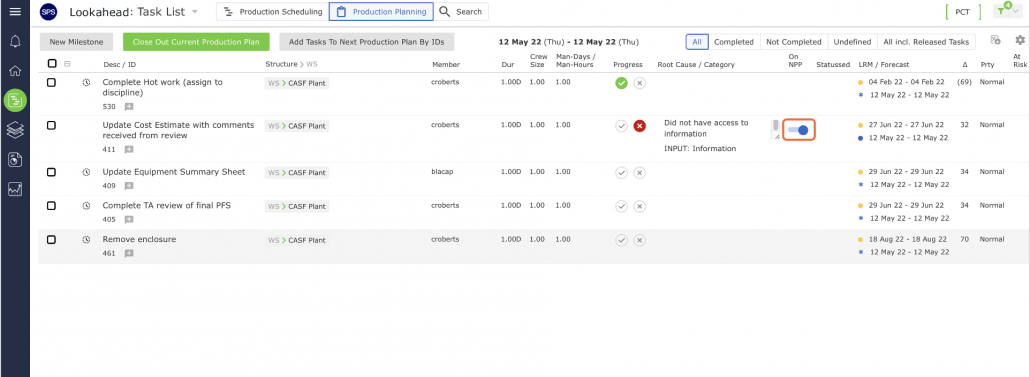
Task: Toggle the On NPP switch for task 411
Action: (799, 130)
